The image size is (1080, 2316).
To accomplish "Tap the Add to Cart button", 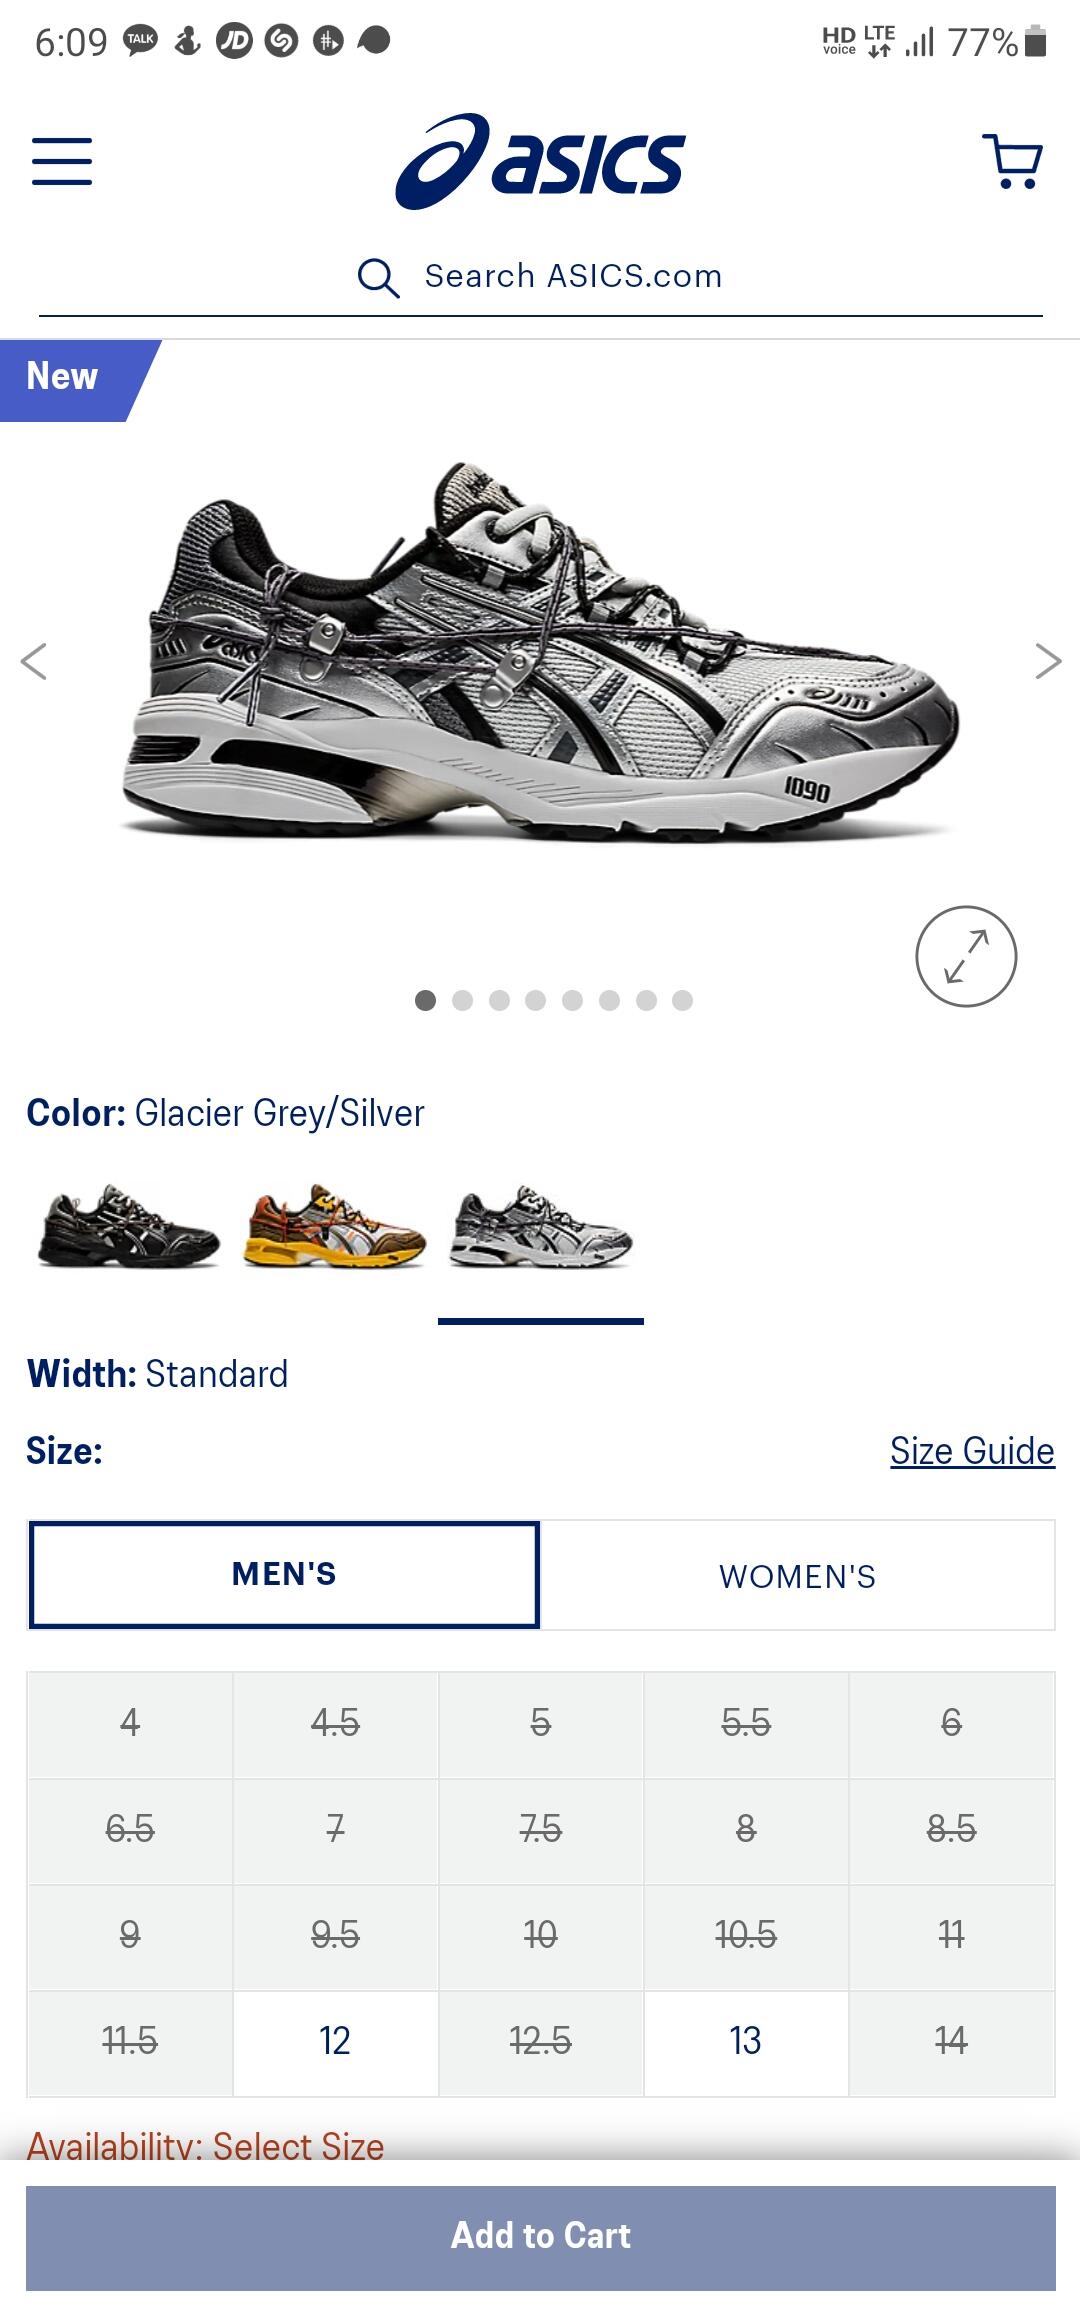I will click(540, 2238).
